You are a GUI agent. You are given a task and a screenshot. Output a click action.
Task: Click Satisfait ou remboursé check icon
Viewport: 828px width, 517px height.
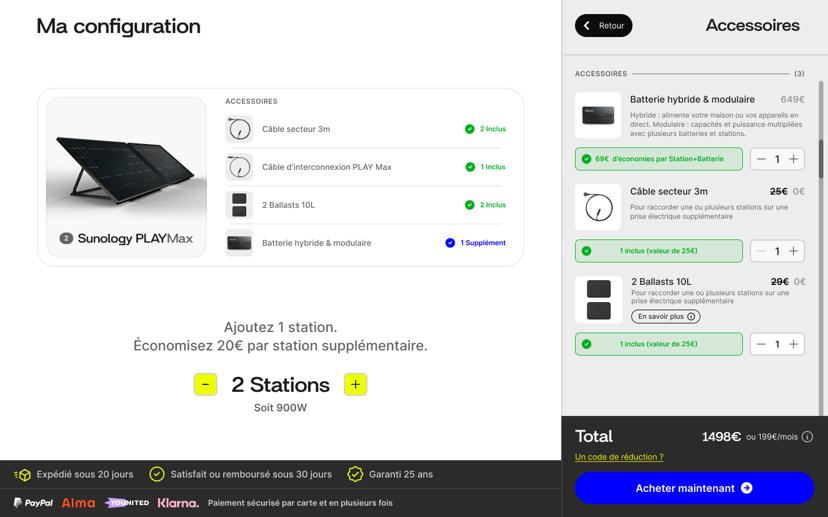point(157,474)
